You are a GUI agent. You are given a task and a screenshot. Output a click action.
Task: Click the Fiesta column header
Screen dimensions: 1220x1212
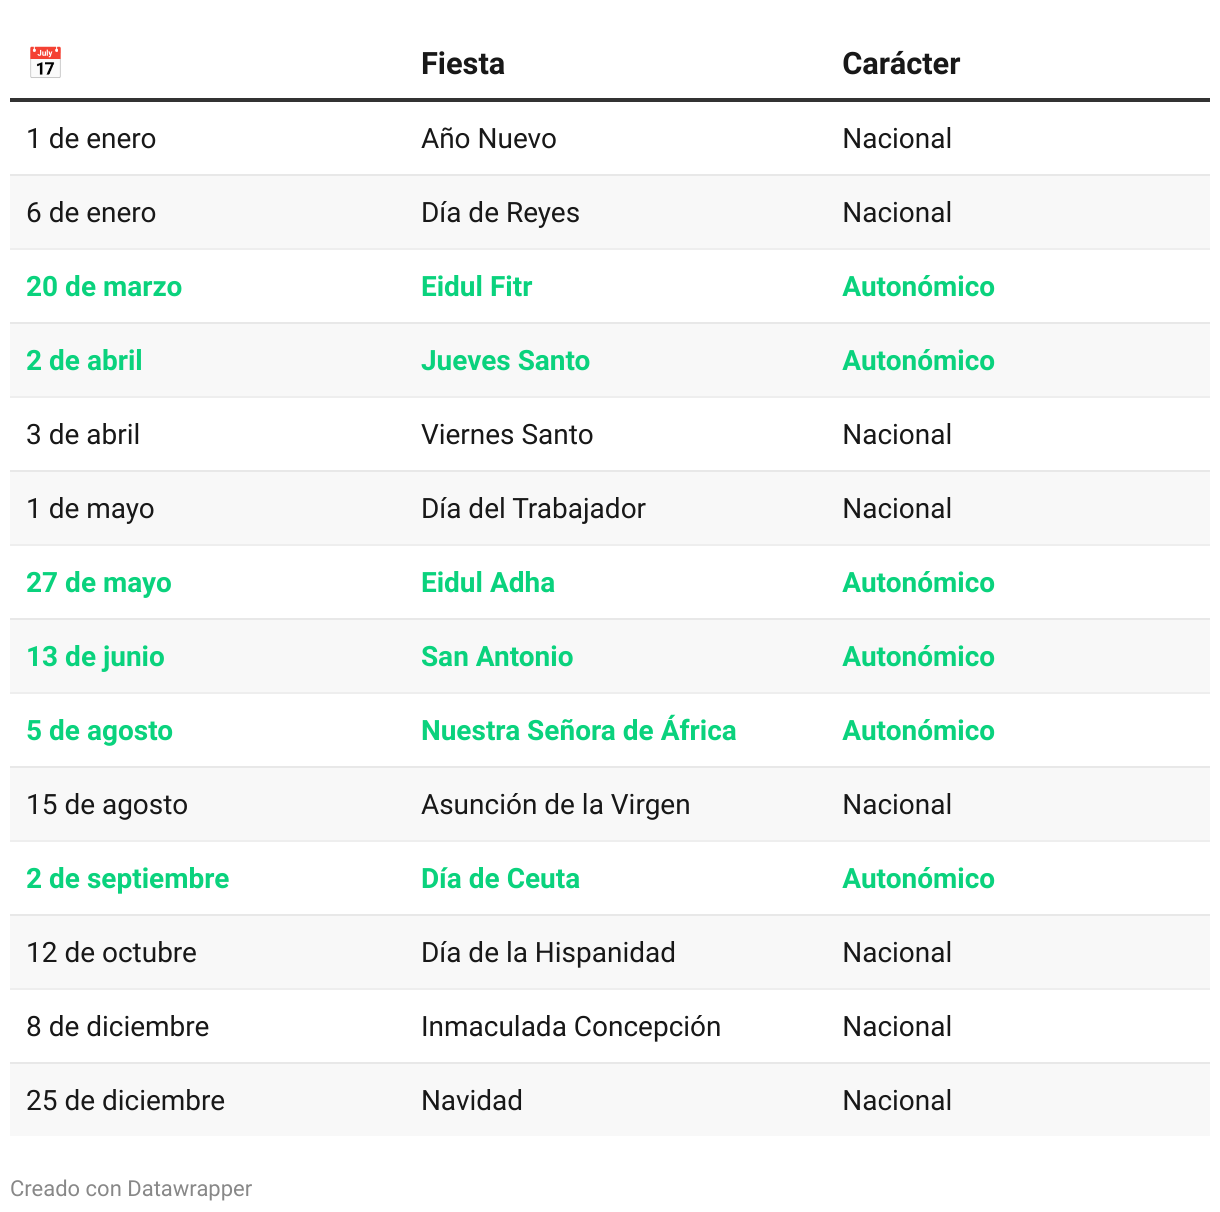pyautogui.click(x=462, y=64)
